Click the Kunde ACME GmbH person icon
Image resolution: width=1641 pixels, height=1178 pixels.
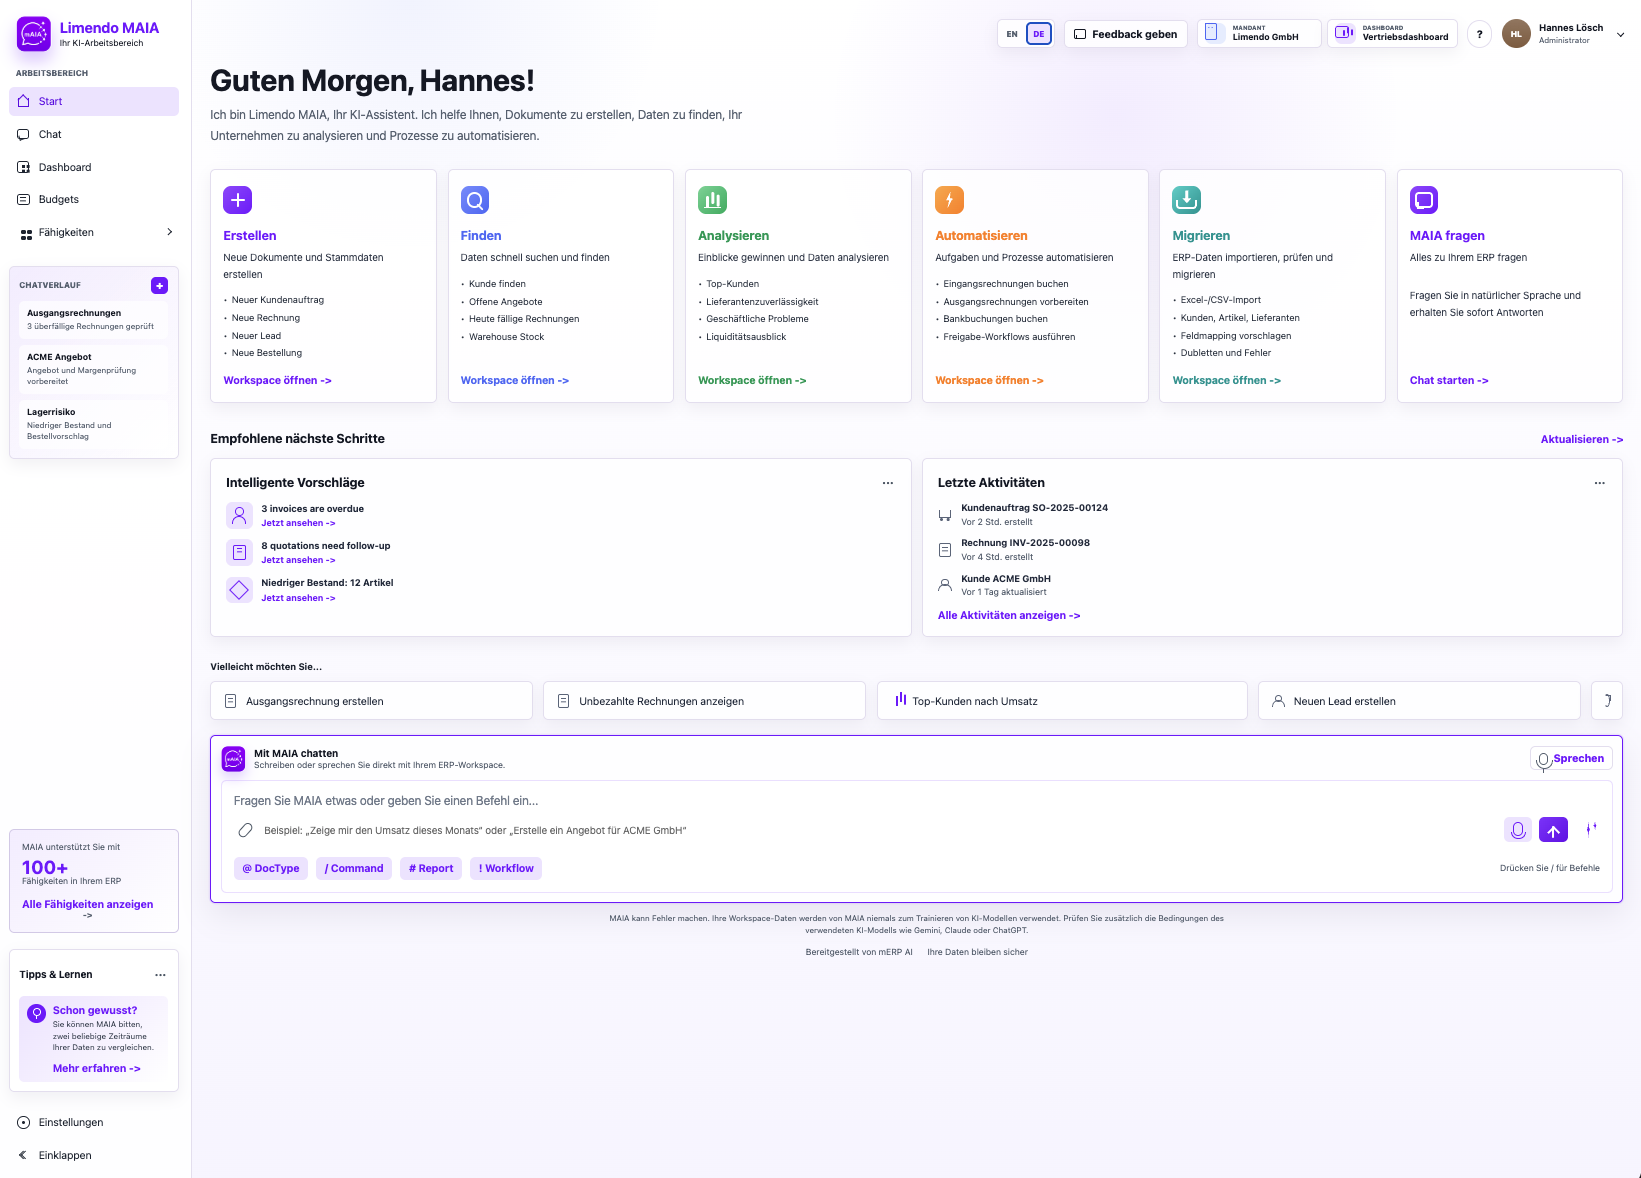(945, 585)
